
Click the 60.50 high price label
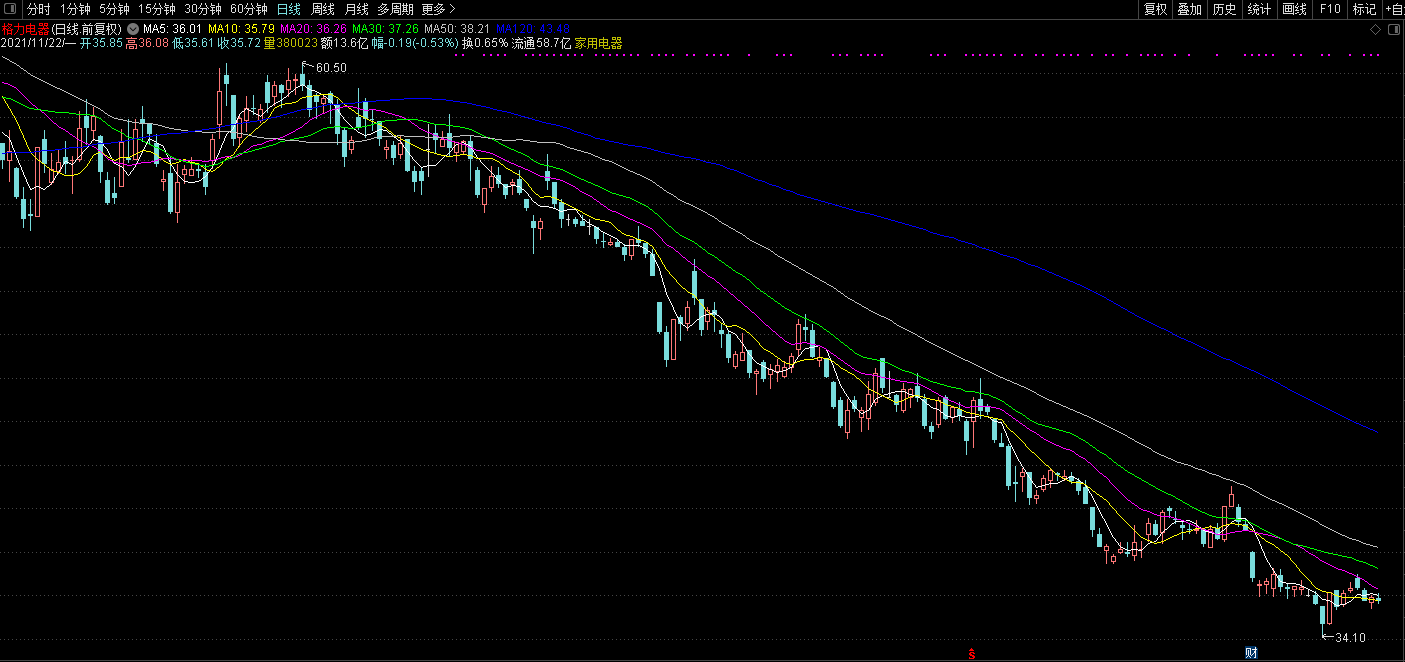[331, 67]
